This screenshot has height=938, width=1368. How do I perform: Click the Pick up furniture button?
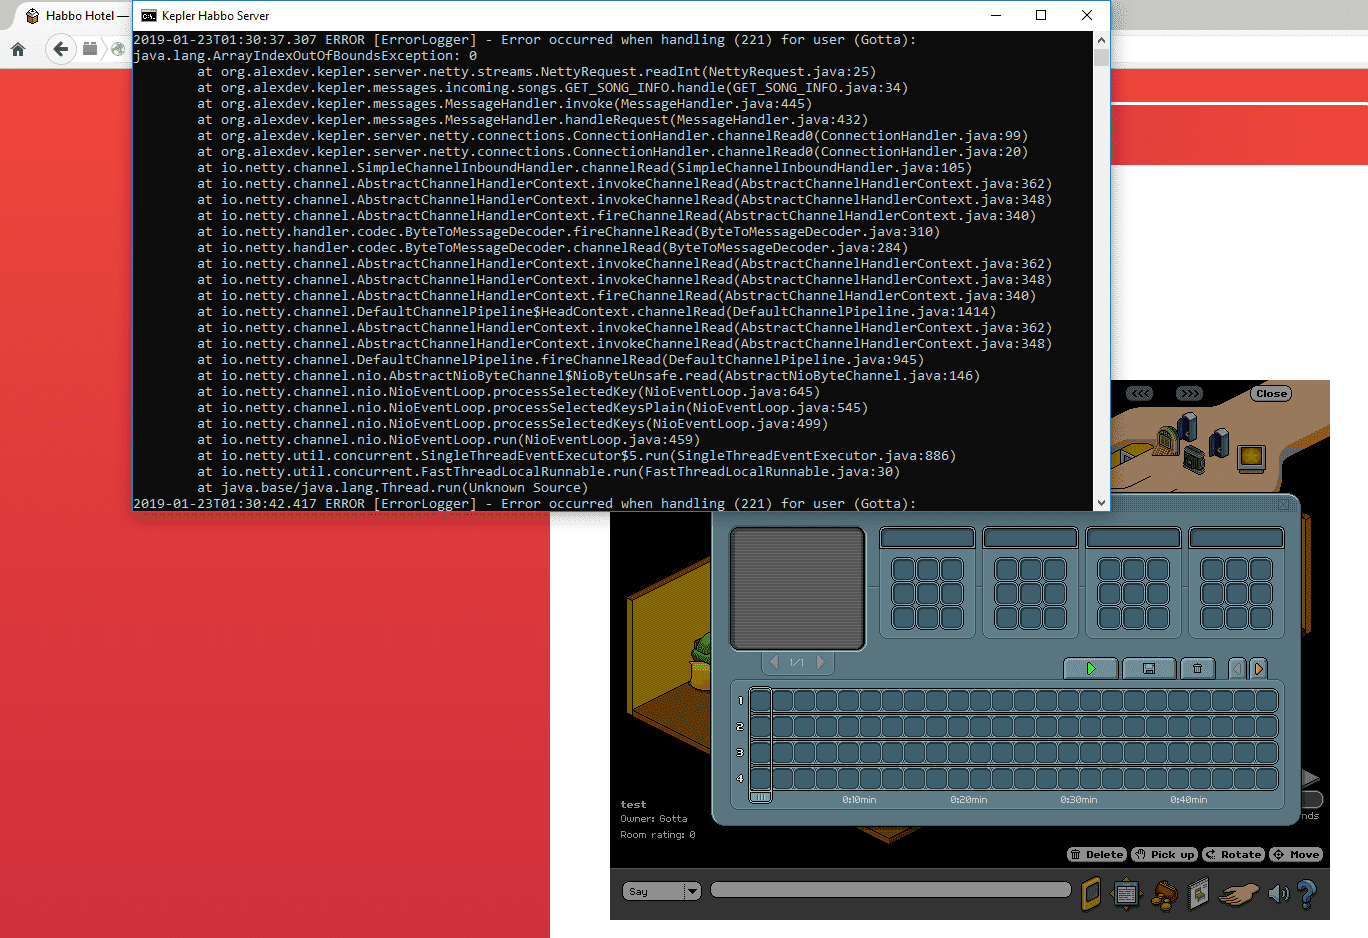point(1164,854)
